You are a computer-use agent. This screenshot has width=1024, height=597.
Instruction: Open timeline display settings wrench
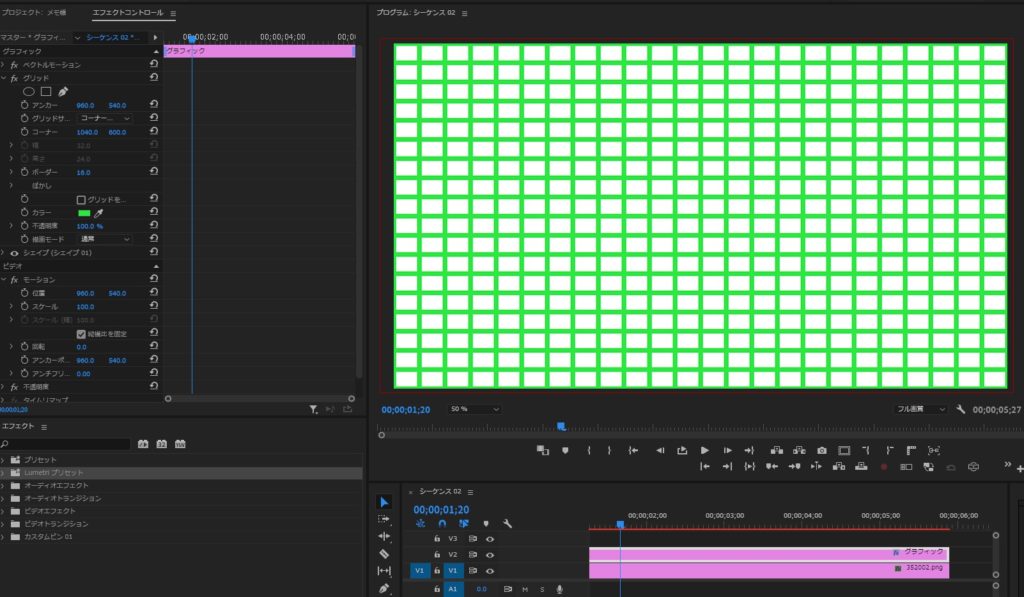(x=507, y=524)
